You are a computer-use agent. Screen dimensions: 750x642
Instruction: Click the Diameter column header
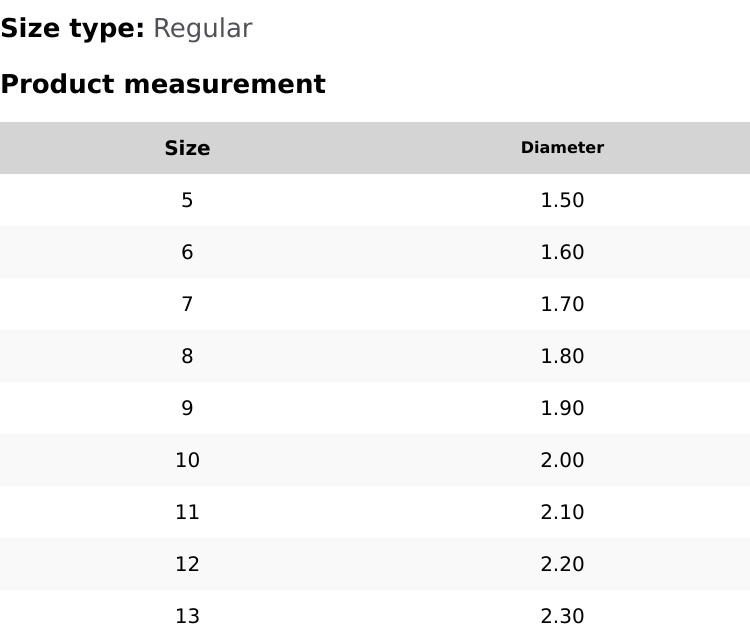[562, 148]
